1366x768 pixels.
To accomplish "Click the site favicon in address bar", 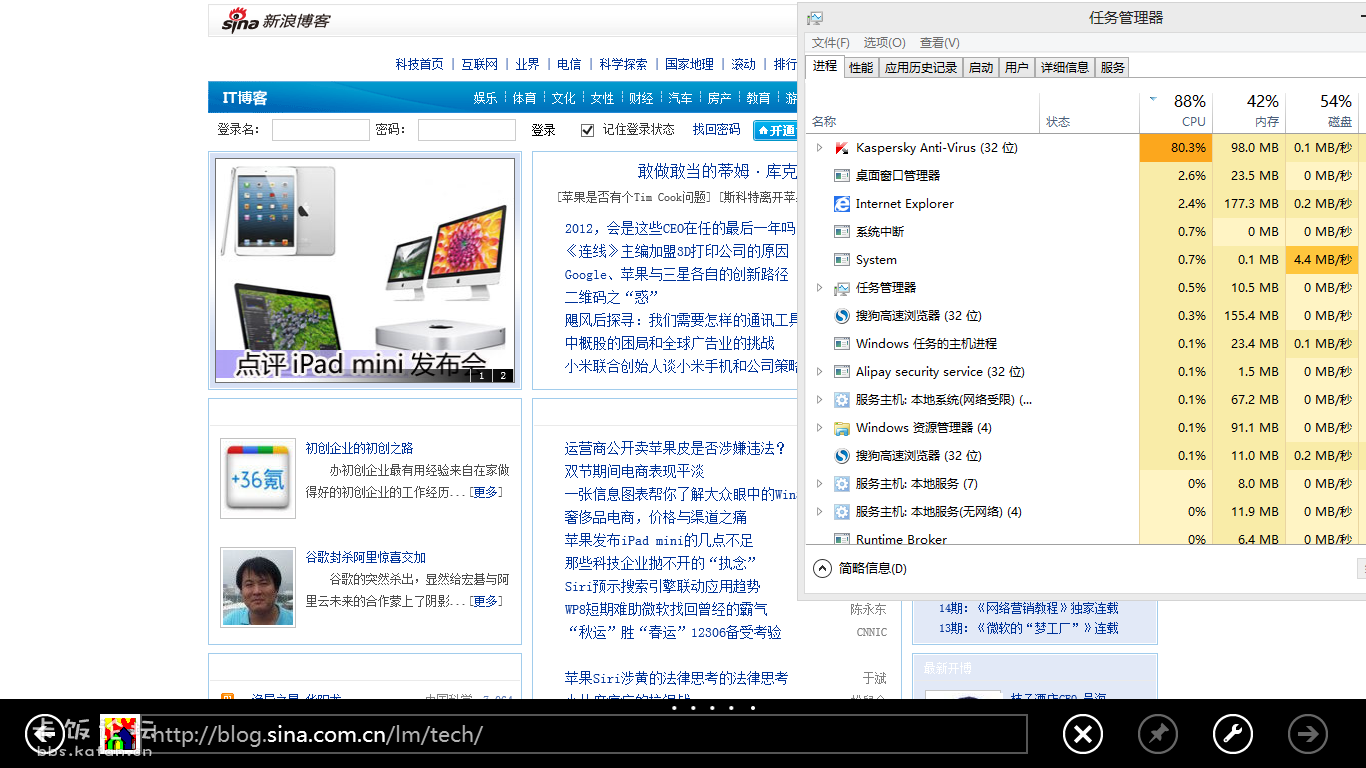I will [x=118, y=734].
